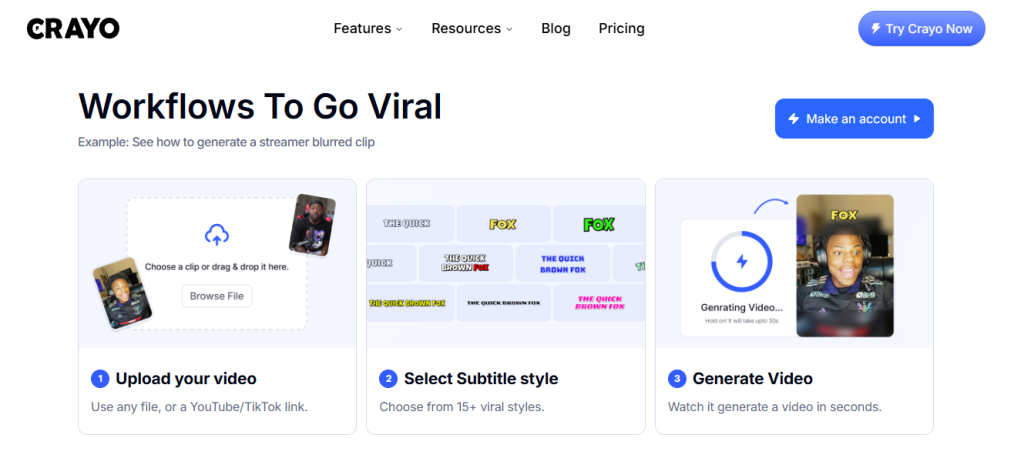Click lightning bolt icon in Try Crayo Now
This screenshot has width=1024, height=475.
876,29
